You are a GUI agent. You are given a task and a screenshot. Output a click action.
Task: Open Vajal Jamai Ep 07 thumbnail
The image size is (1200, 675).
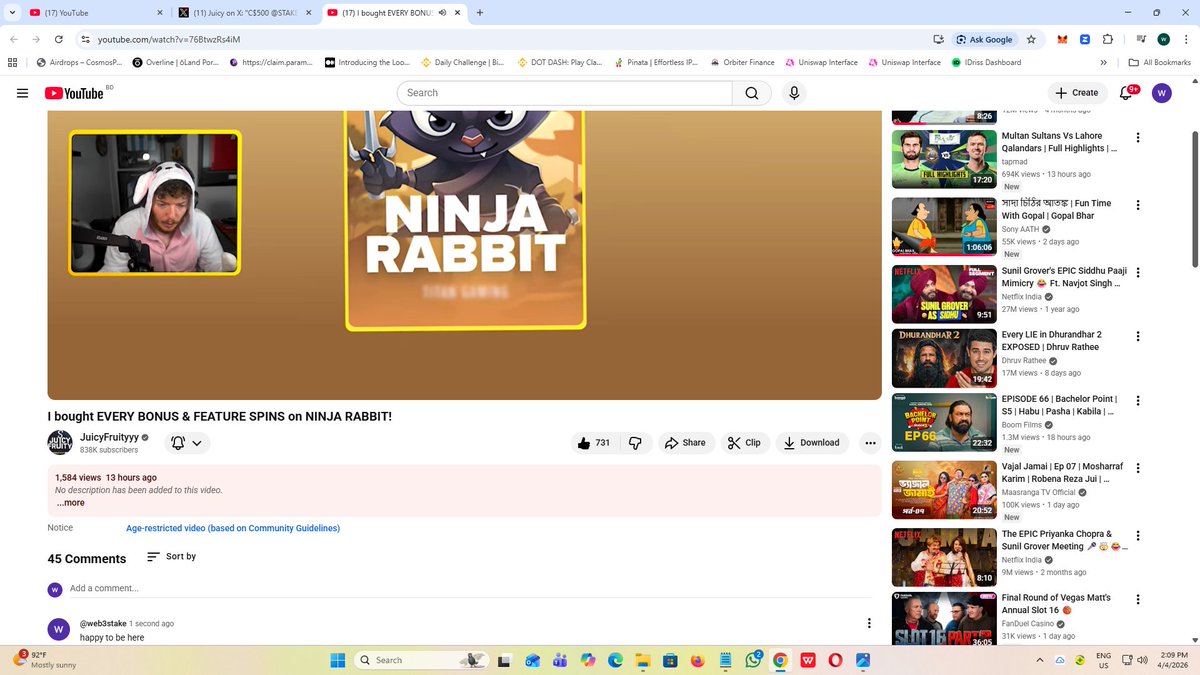point(943,489)
